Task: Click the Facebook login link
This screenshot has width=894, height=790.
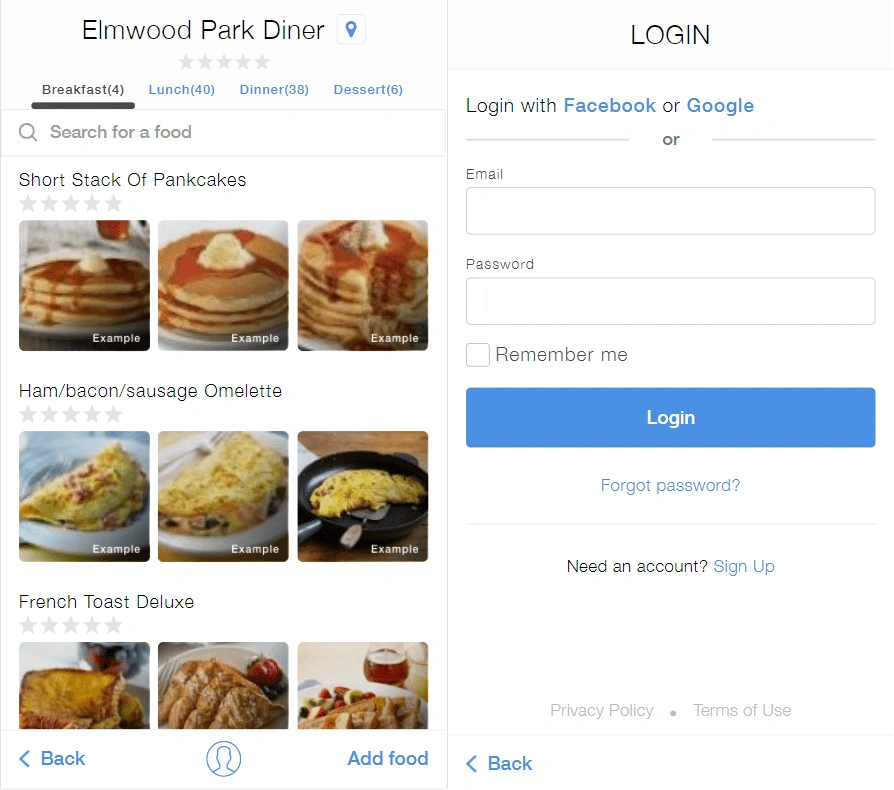Action: pyautogui.click(x=610, y=106)
